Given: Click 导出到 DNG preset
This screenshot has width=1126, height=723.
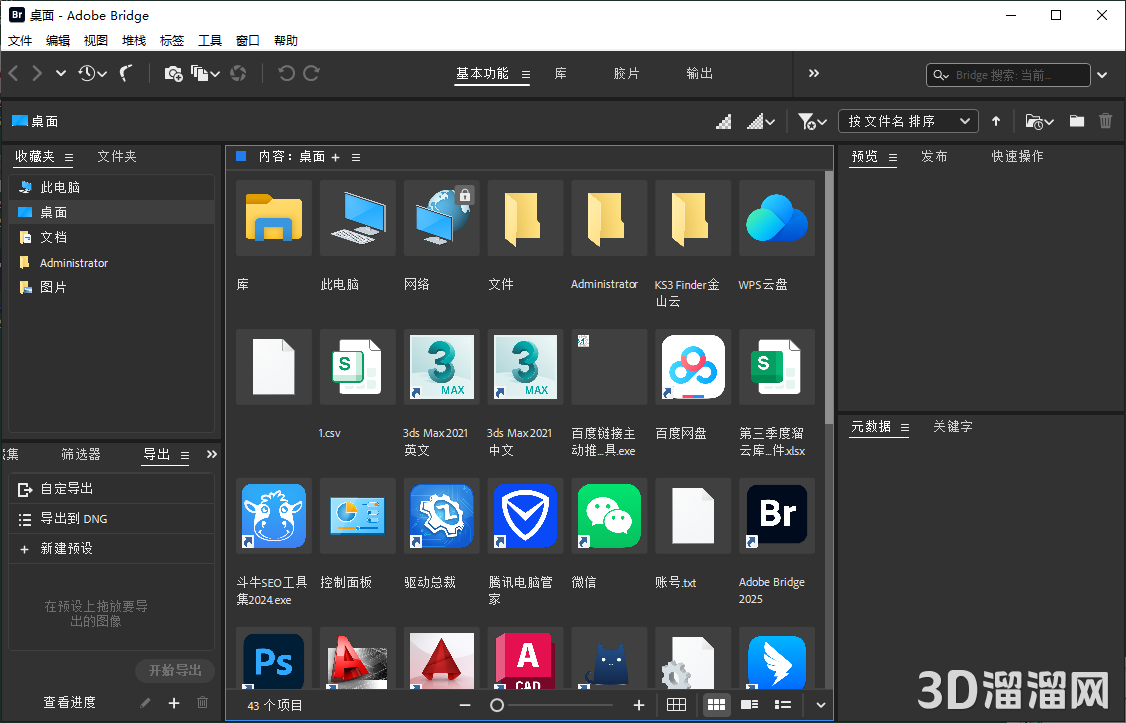Looking at the screenshot, I should pyautogui.click(x=112, y=518).
